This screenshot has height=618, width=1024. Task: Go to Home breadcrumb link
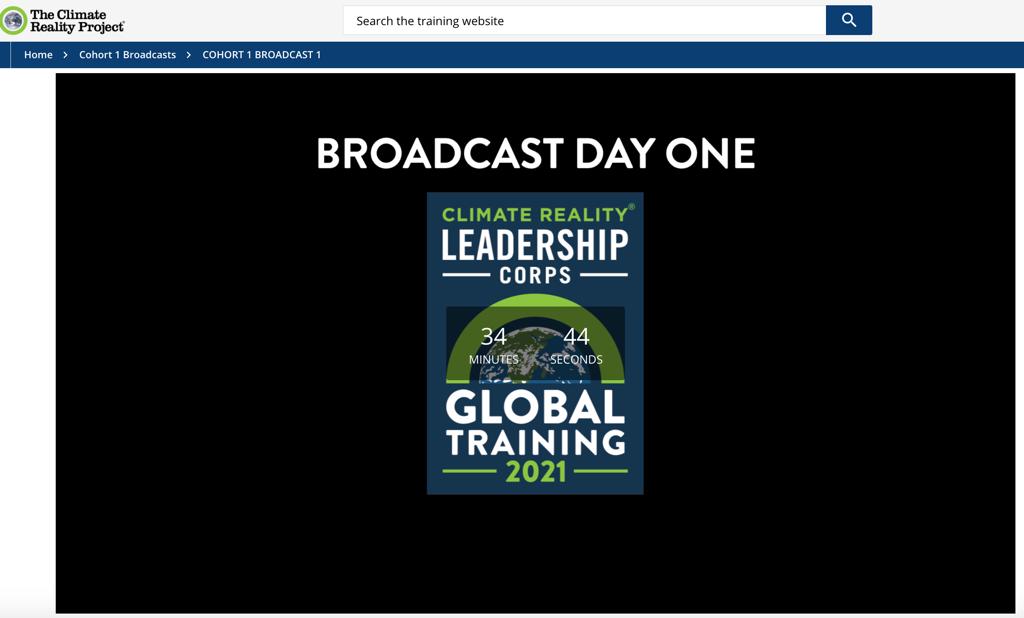click(38, 55)
